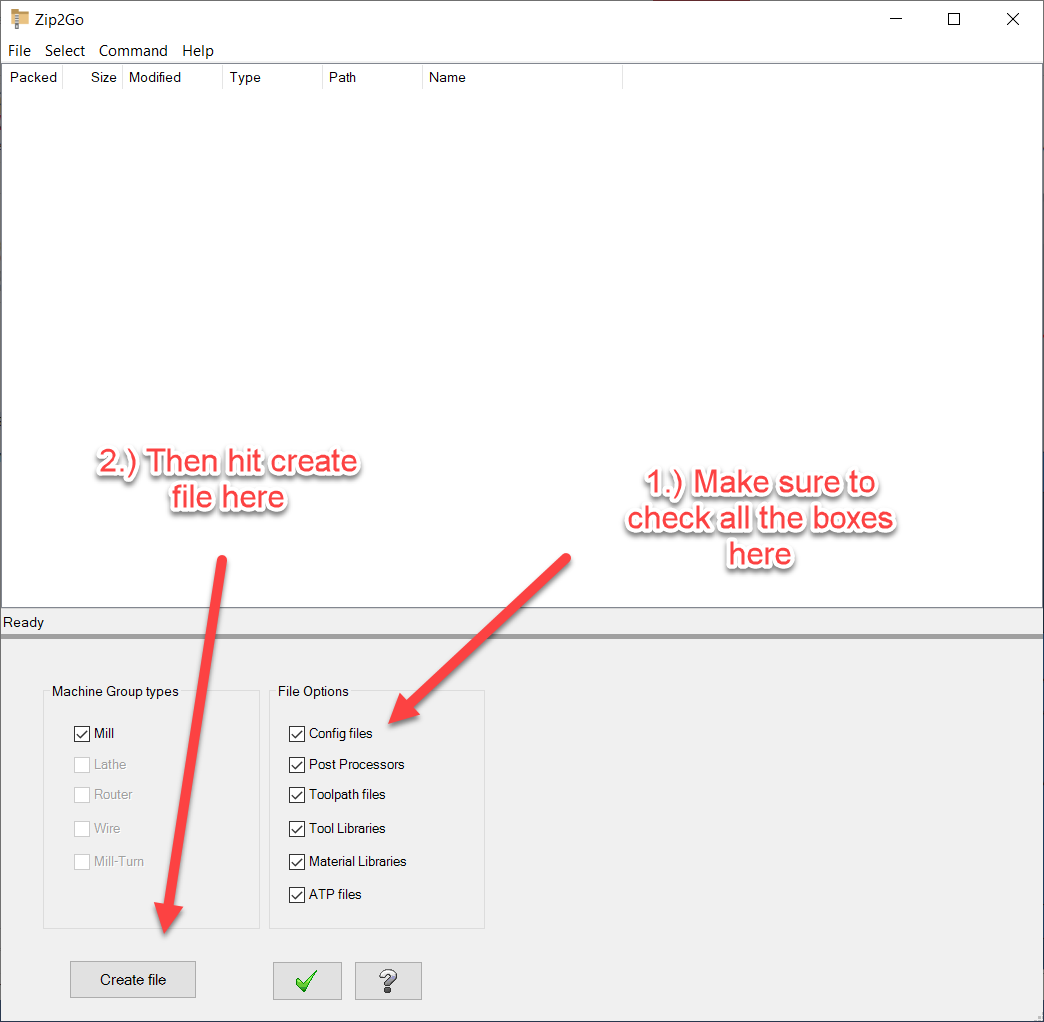This screenshot has height=1022, width=1044.
Task: Uncheck the Post Processors option
Action: tap(297, 764)
